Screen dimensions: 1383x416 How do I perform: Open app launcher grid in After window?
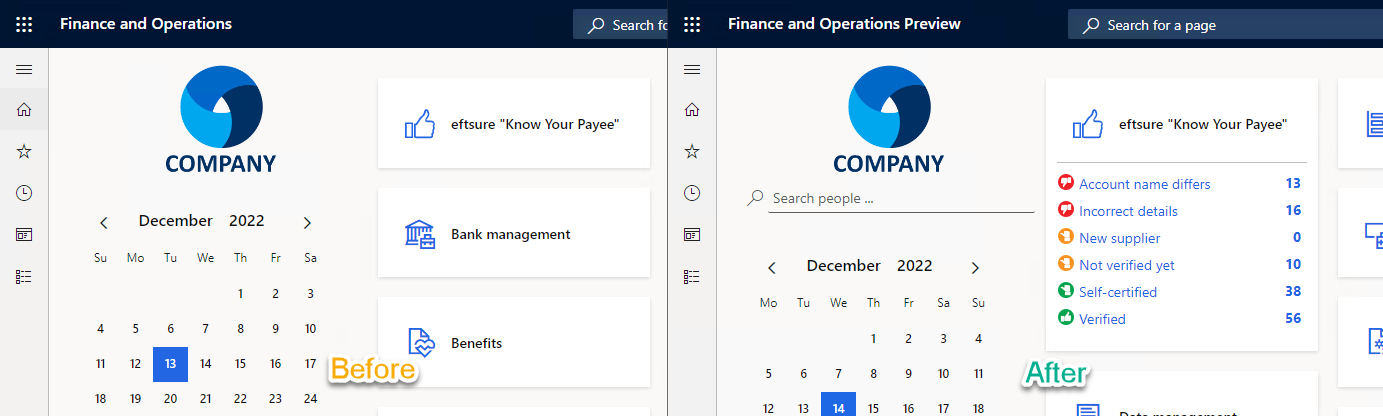[x=692, y=24]
